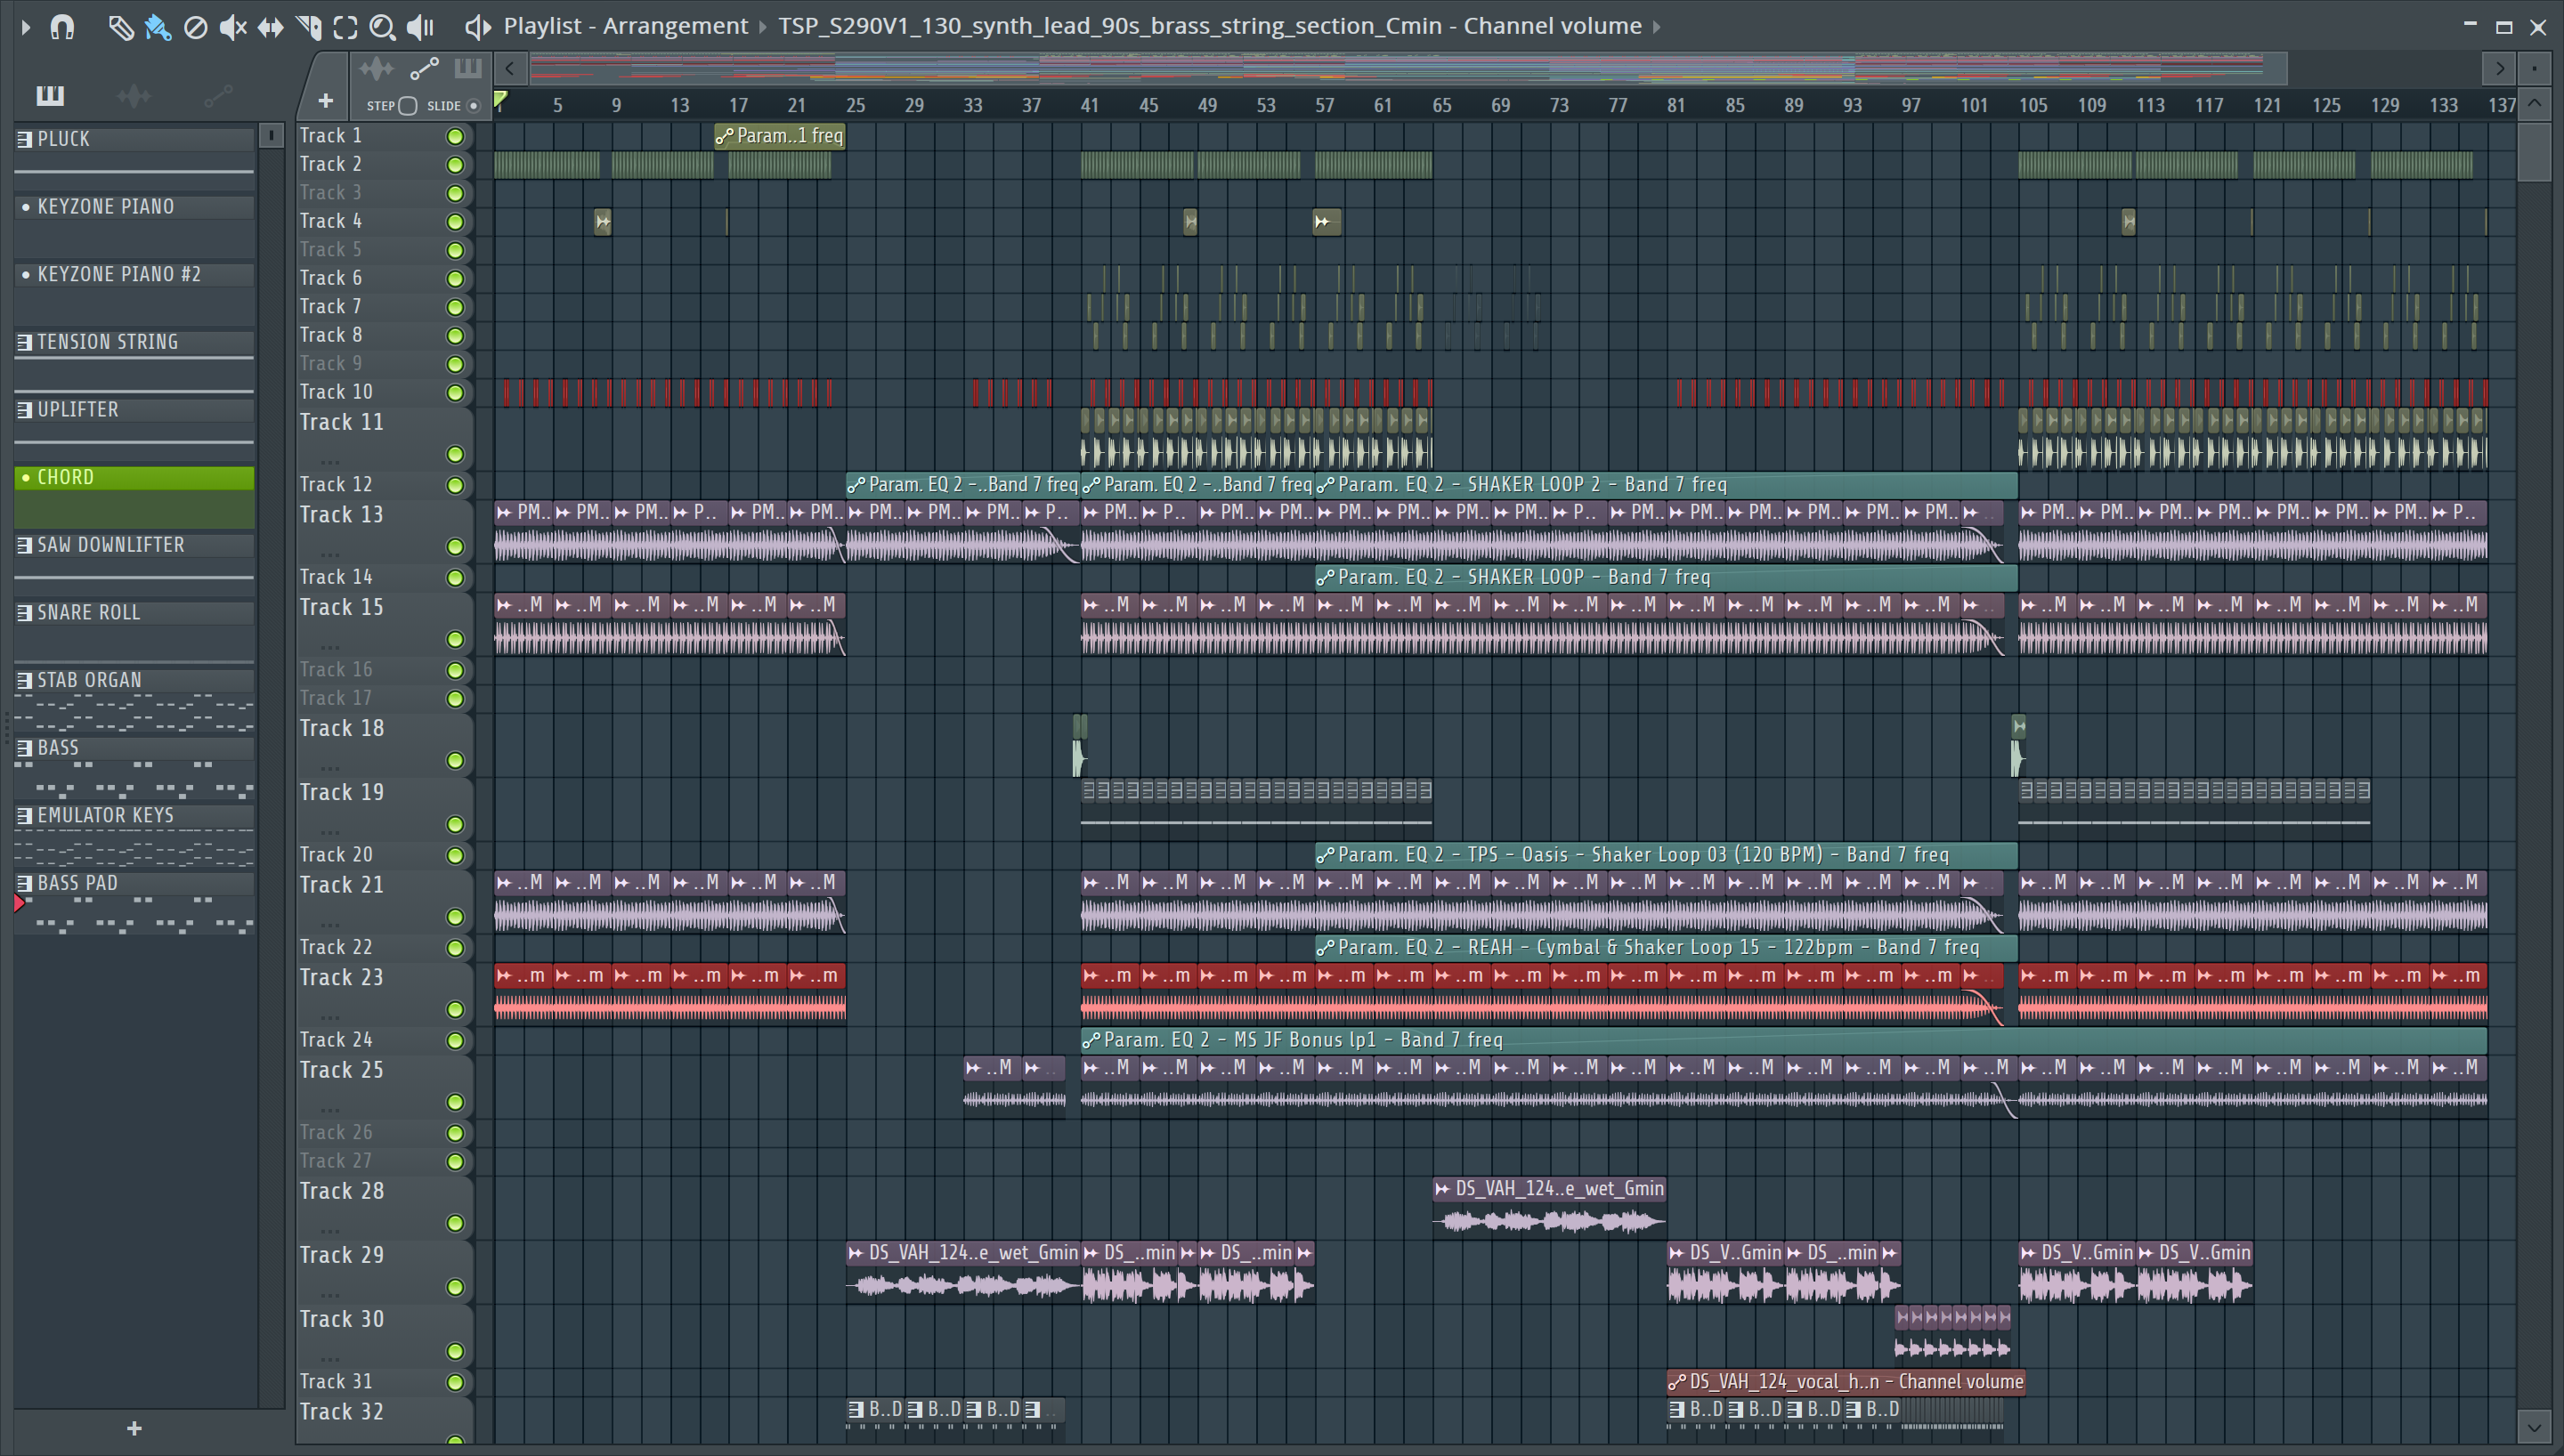The width and height of the screenshot is (2564, 1456).
Task: Select the TENSION STRING pattern
Action: pos(134,342)
